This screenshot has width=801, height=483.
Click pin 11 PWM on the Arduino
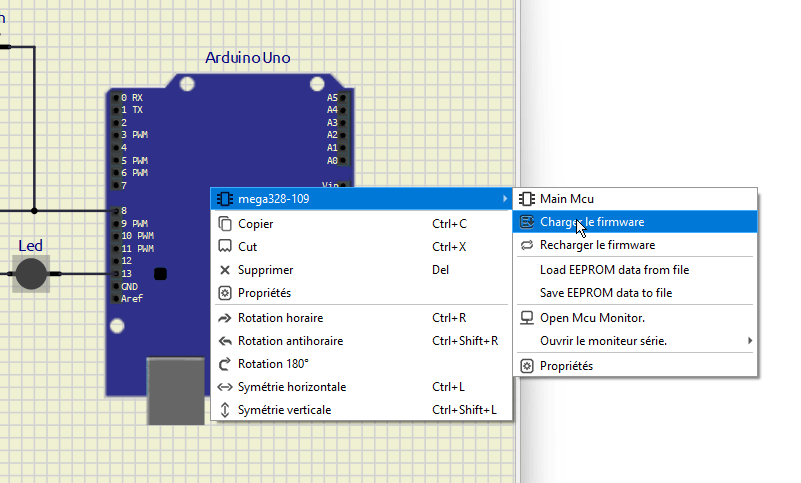pos(116,248)
